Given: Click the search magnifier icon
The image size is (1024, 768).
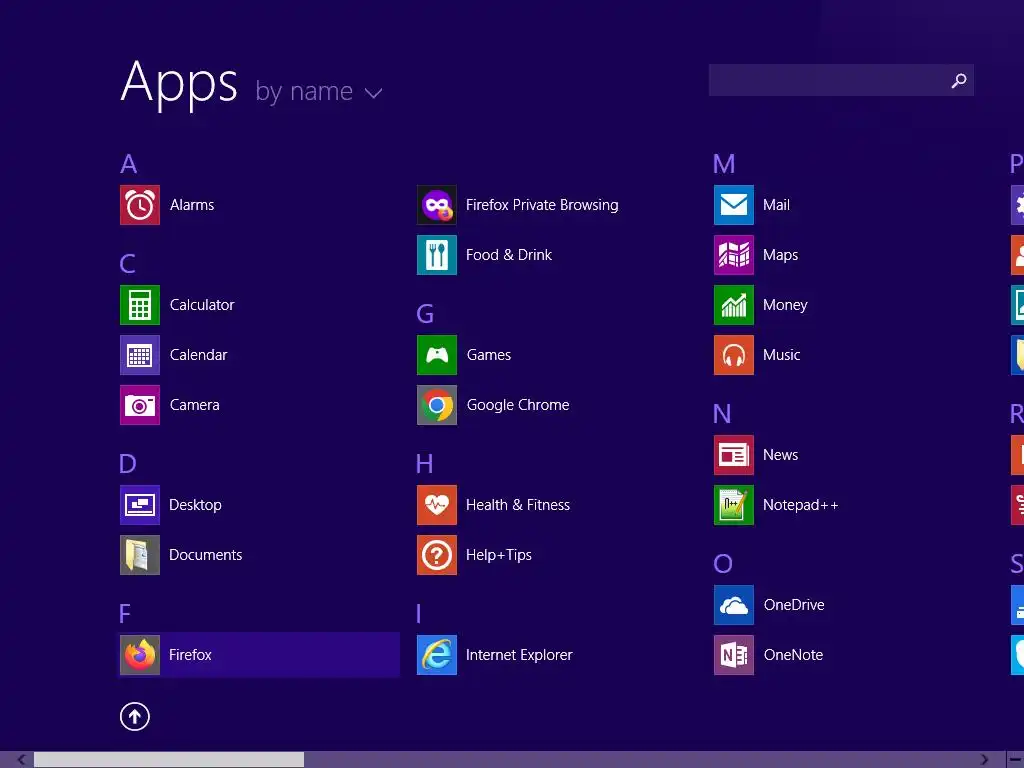Looking at the screenshot, I should click(959, 80).
